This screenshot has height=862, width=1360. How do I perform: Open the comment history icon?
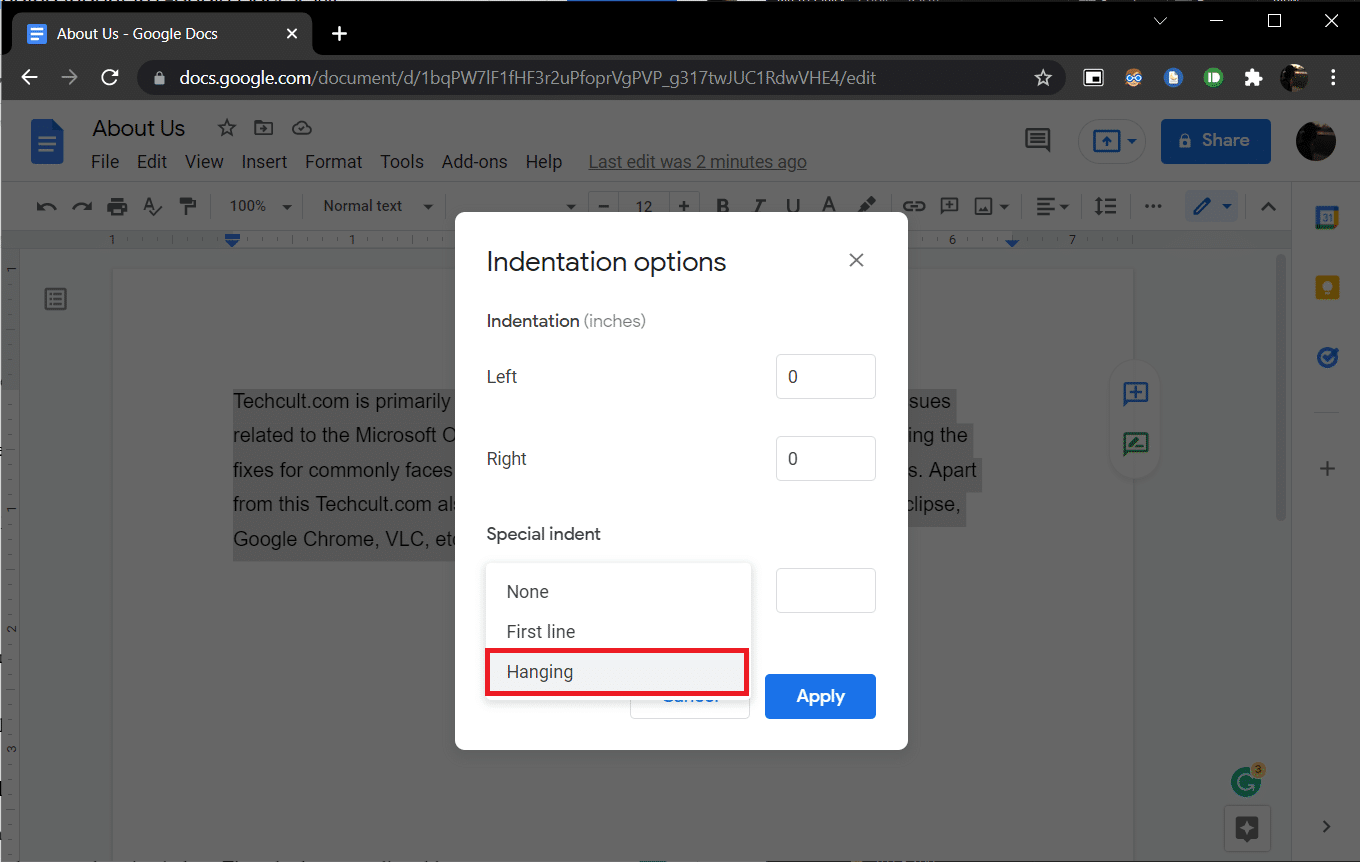(1037, 141)
